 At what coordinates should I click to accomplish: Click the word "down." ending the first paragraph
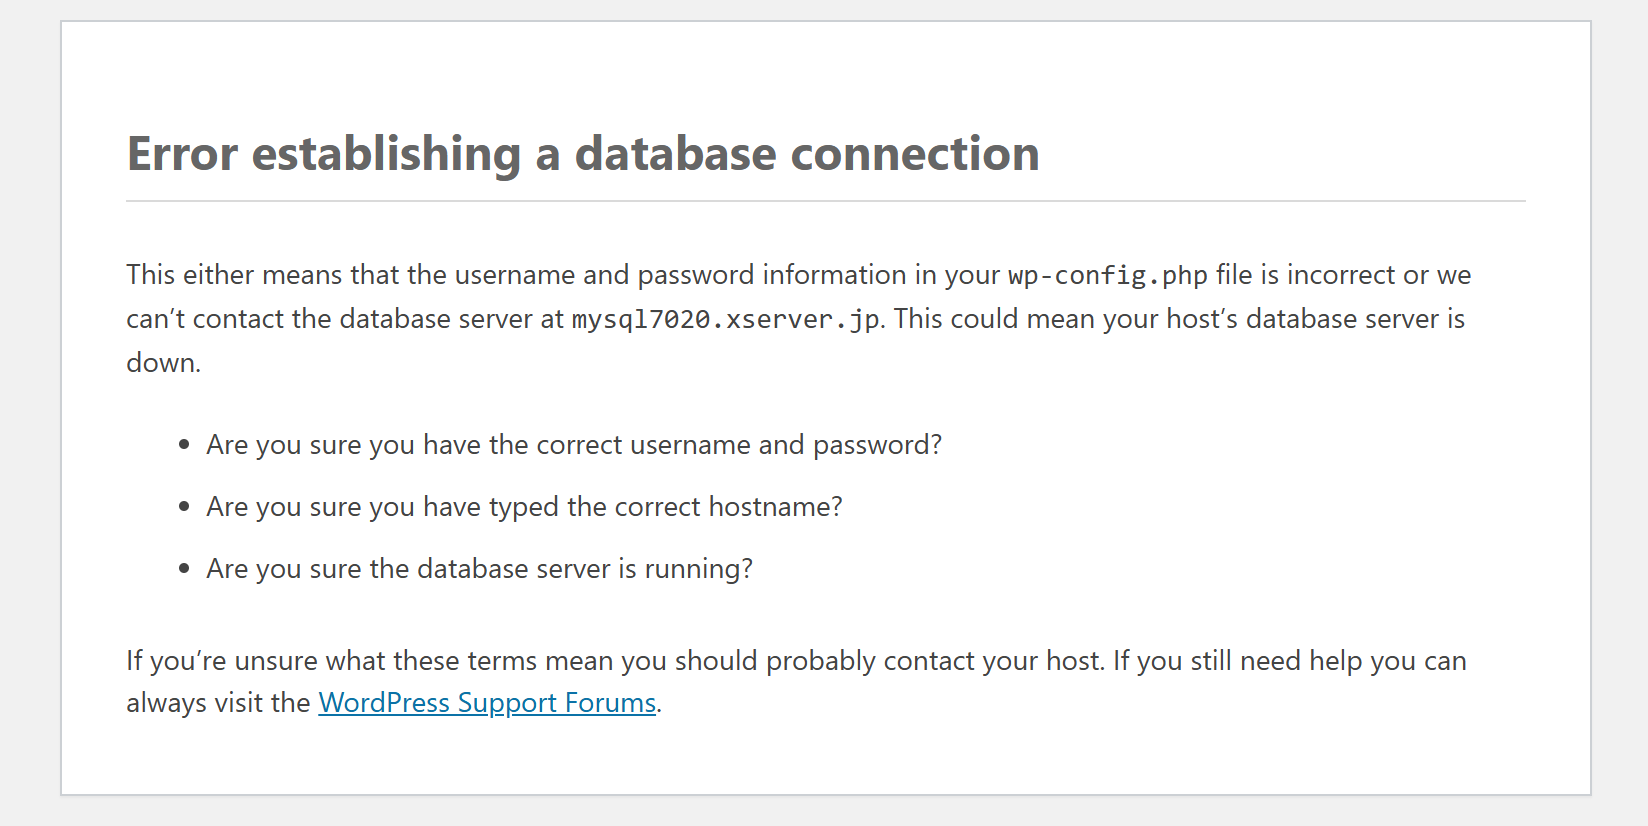click(x=163, y=363)
